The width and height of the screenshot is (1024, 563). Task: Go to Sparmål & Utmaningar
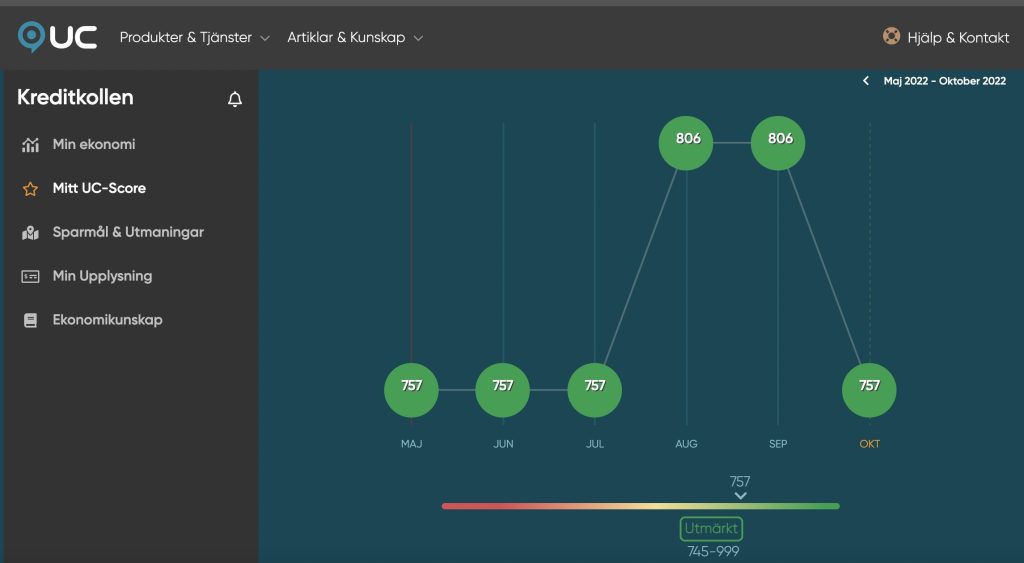point(128,232)
